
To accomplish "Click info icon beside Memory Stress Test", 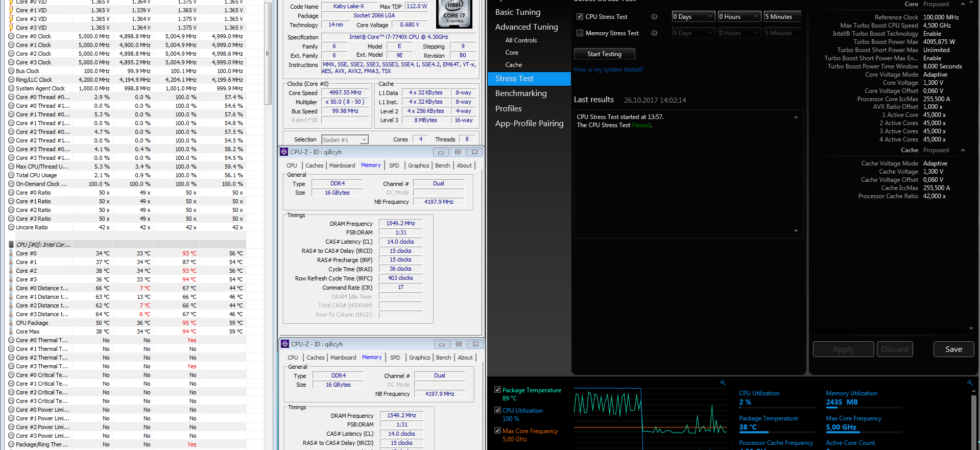I will coord(654,33).
